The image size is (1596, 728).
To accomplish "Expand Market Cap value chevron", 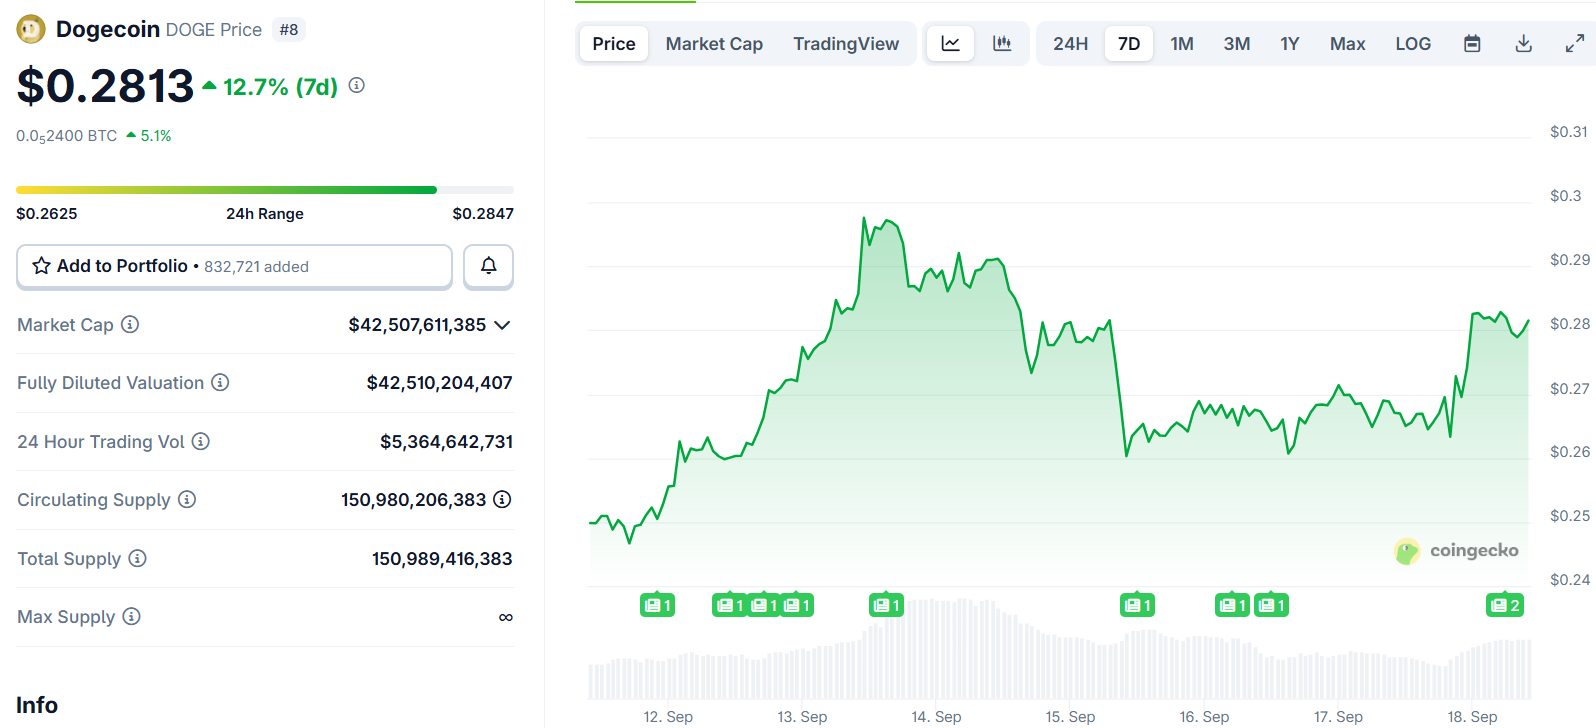I will [x=502, y=325].
